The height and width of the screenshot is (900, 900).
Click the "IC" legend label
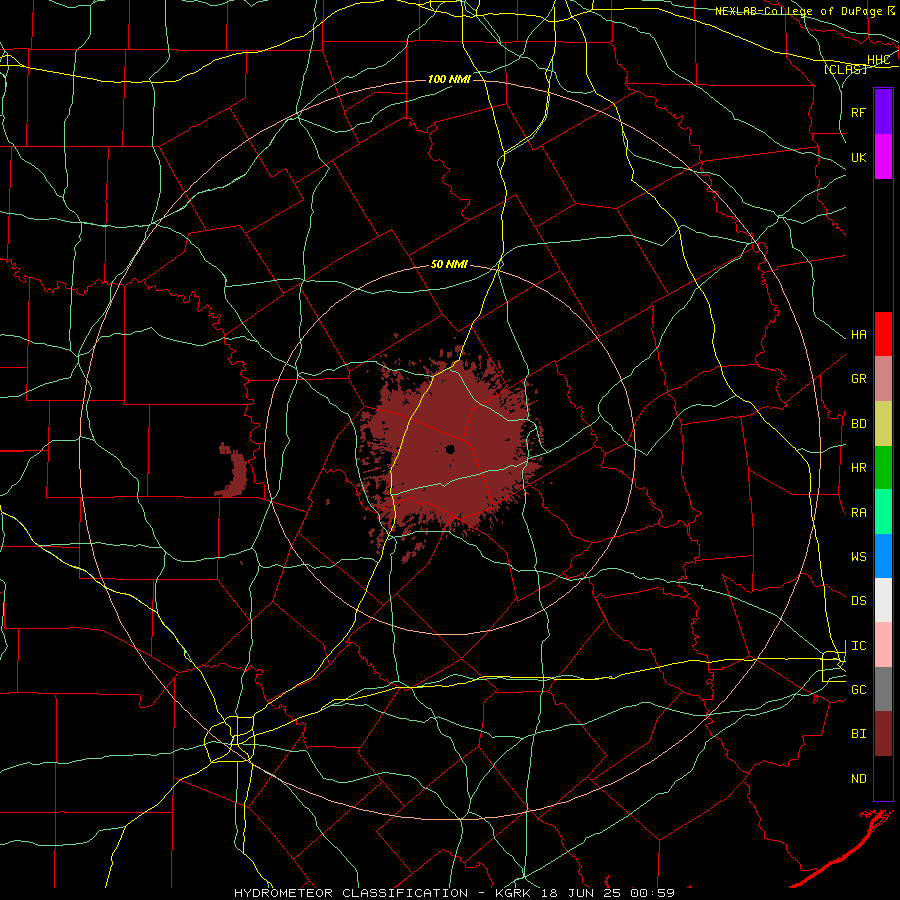pos(859,645)
